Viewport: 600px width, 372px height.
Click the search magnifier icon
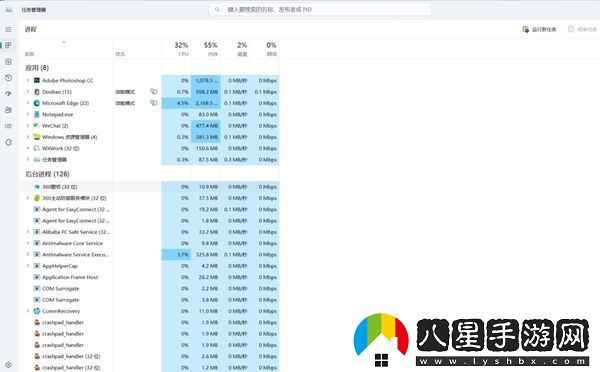click(x=217, y=10)
